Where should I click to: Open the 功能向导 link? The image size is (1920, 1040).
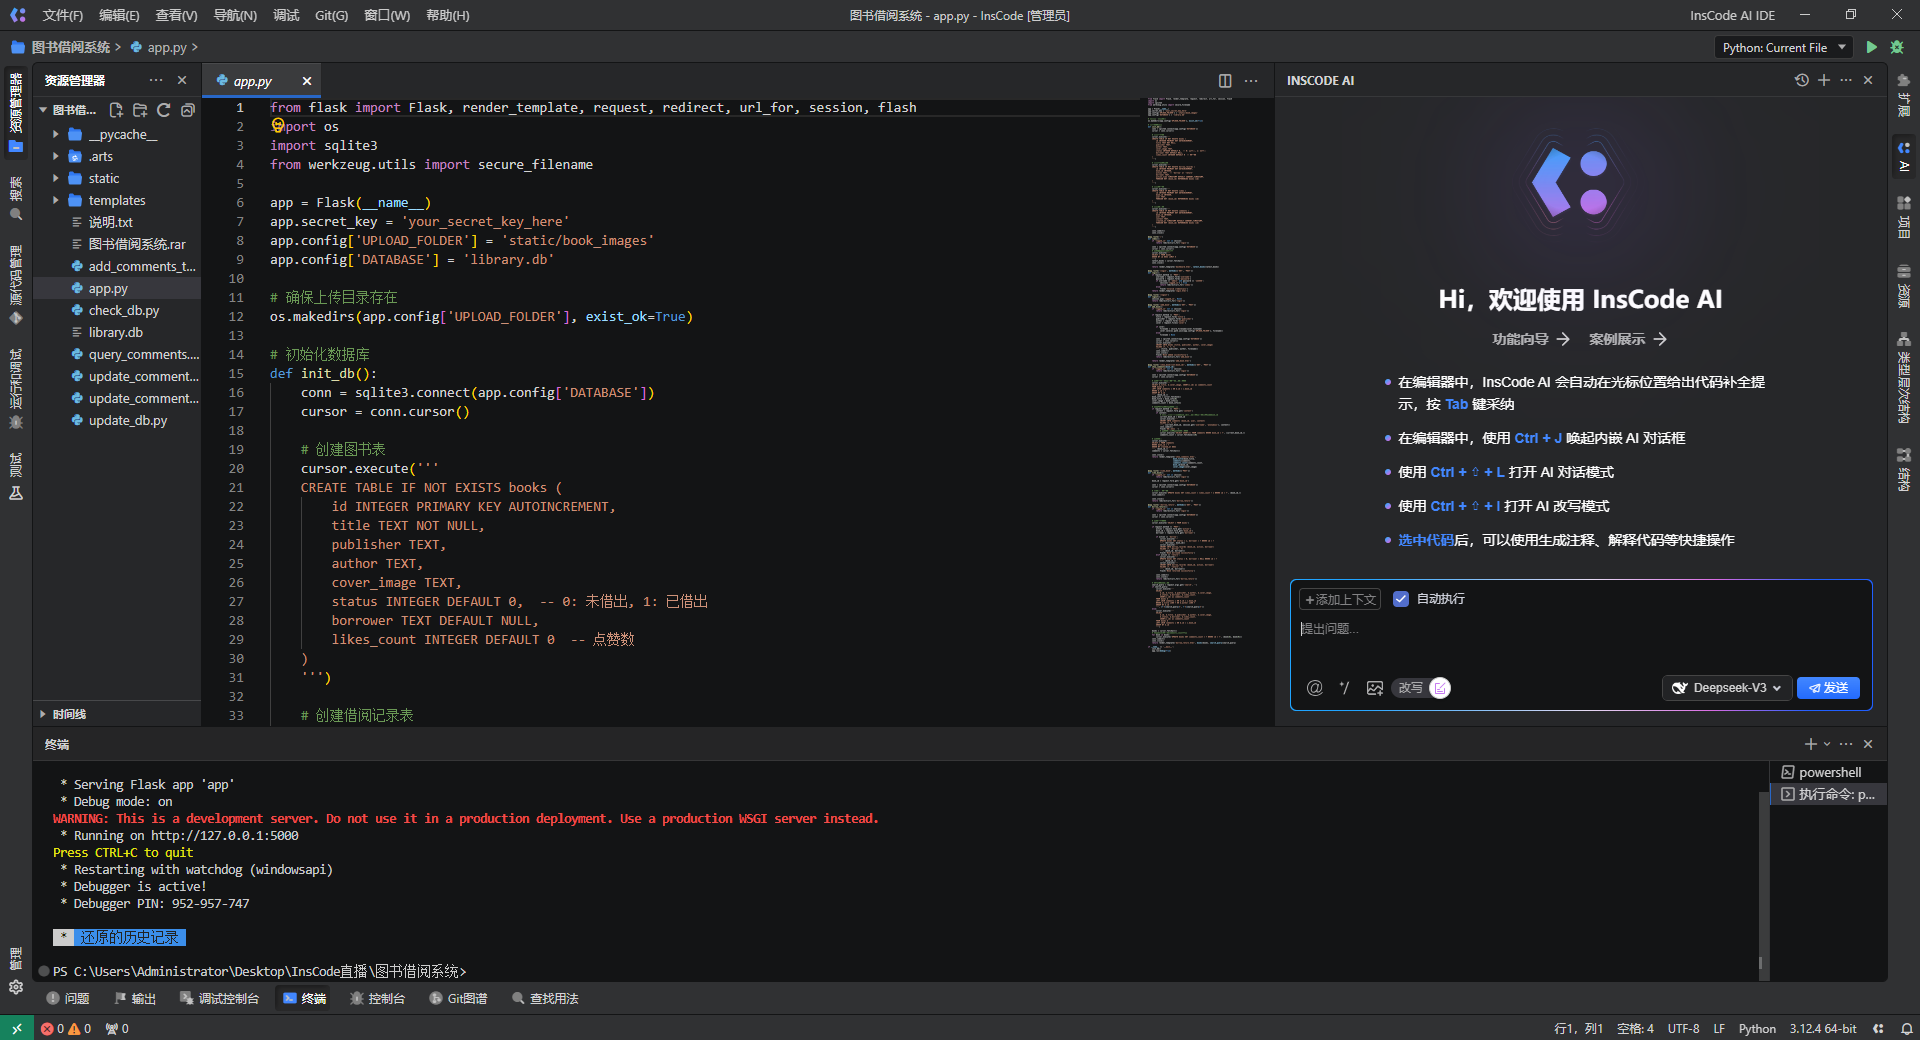[x=1531, y=339]
